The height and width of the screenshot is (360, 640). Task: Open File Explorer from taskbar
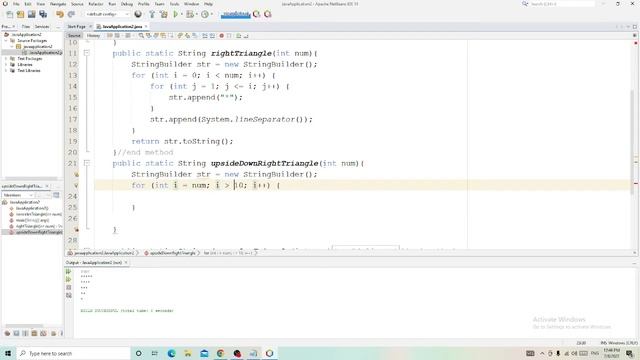(x=188, y=353)
